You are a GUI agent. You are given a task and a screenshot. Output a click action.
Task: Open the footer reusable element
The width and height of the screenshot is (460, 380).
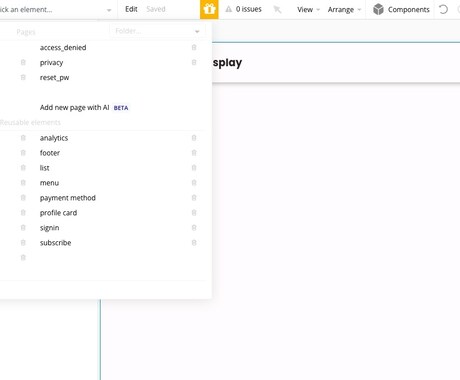(50, 153)
